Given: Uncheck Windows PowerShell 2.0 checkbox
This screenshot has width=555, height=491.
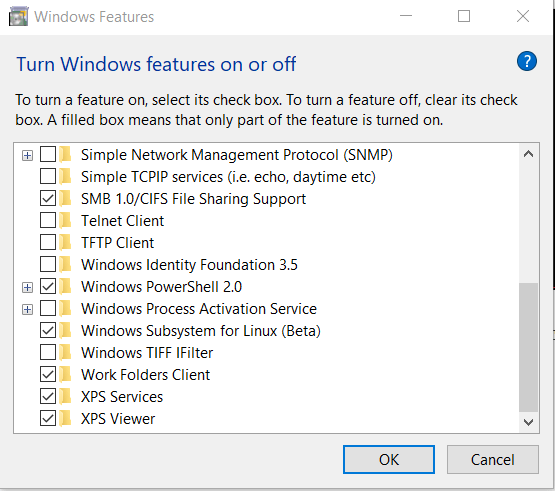Looking at the screenshot, I should click(x=48, y=286).
